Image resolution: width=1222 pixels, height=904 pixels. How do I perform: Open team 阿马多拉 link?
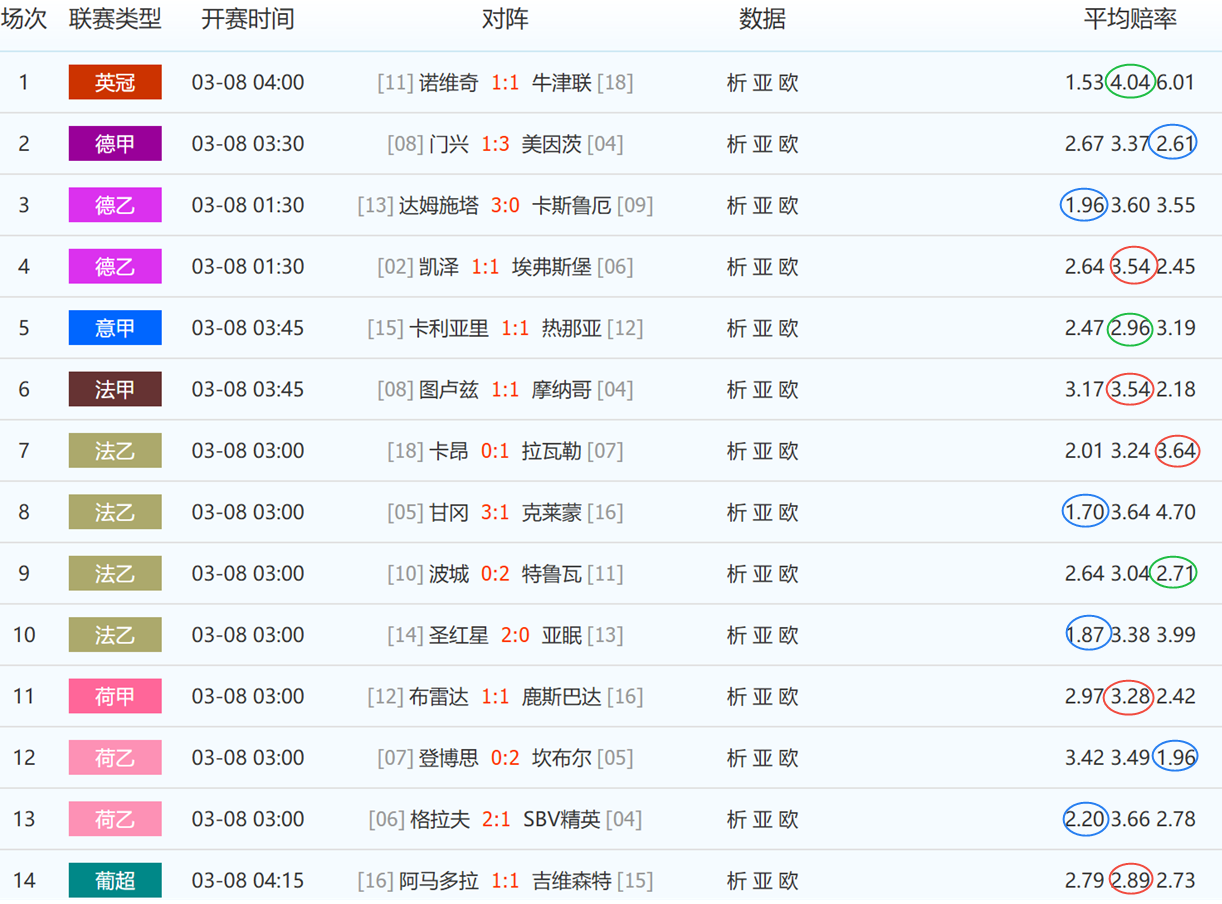(x=439, y=880)
